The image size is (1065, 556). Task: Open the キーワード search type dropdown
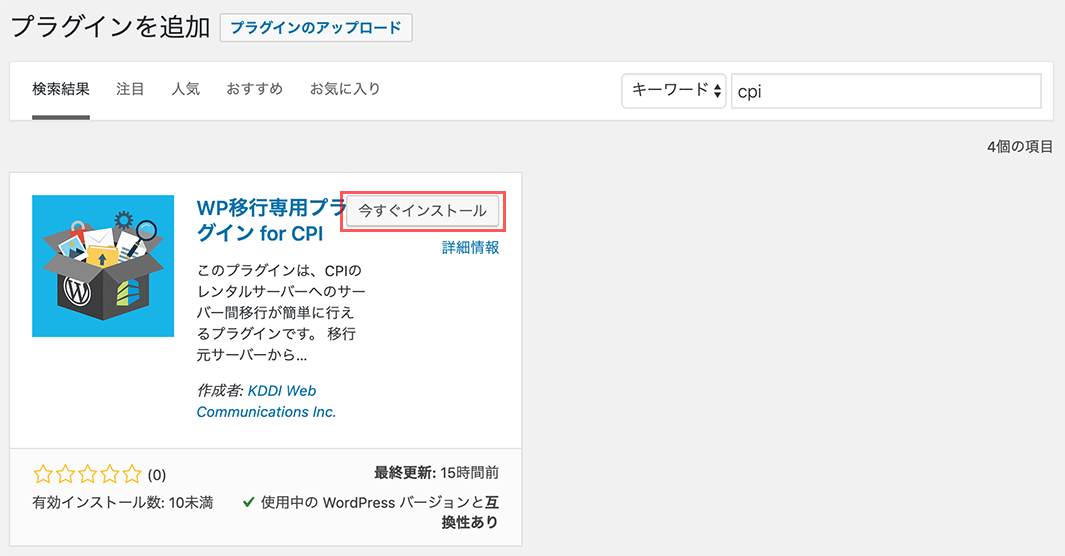[x=673, y=90]
